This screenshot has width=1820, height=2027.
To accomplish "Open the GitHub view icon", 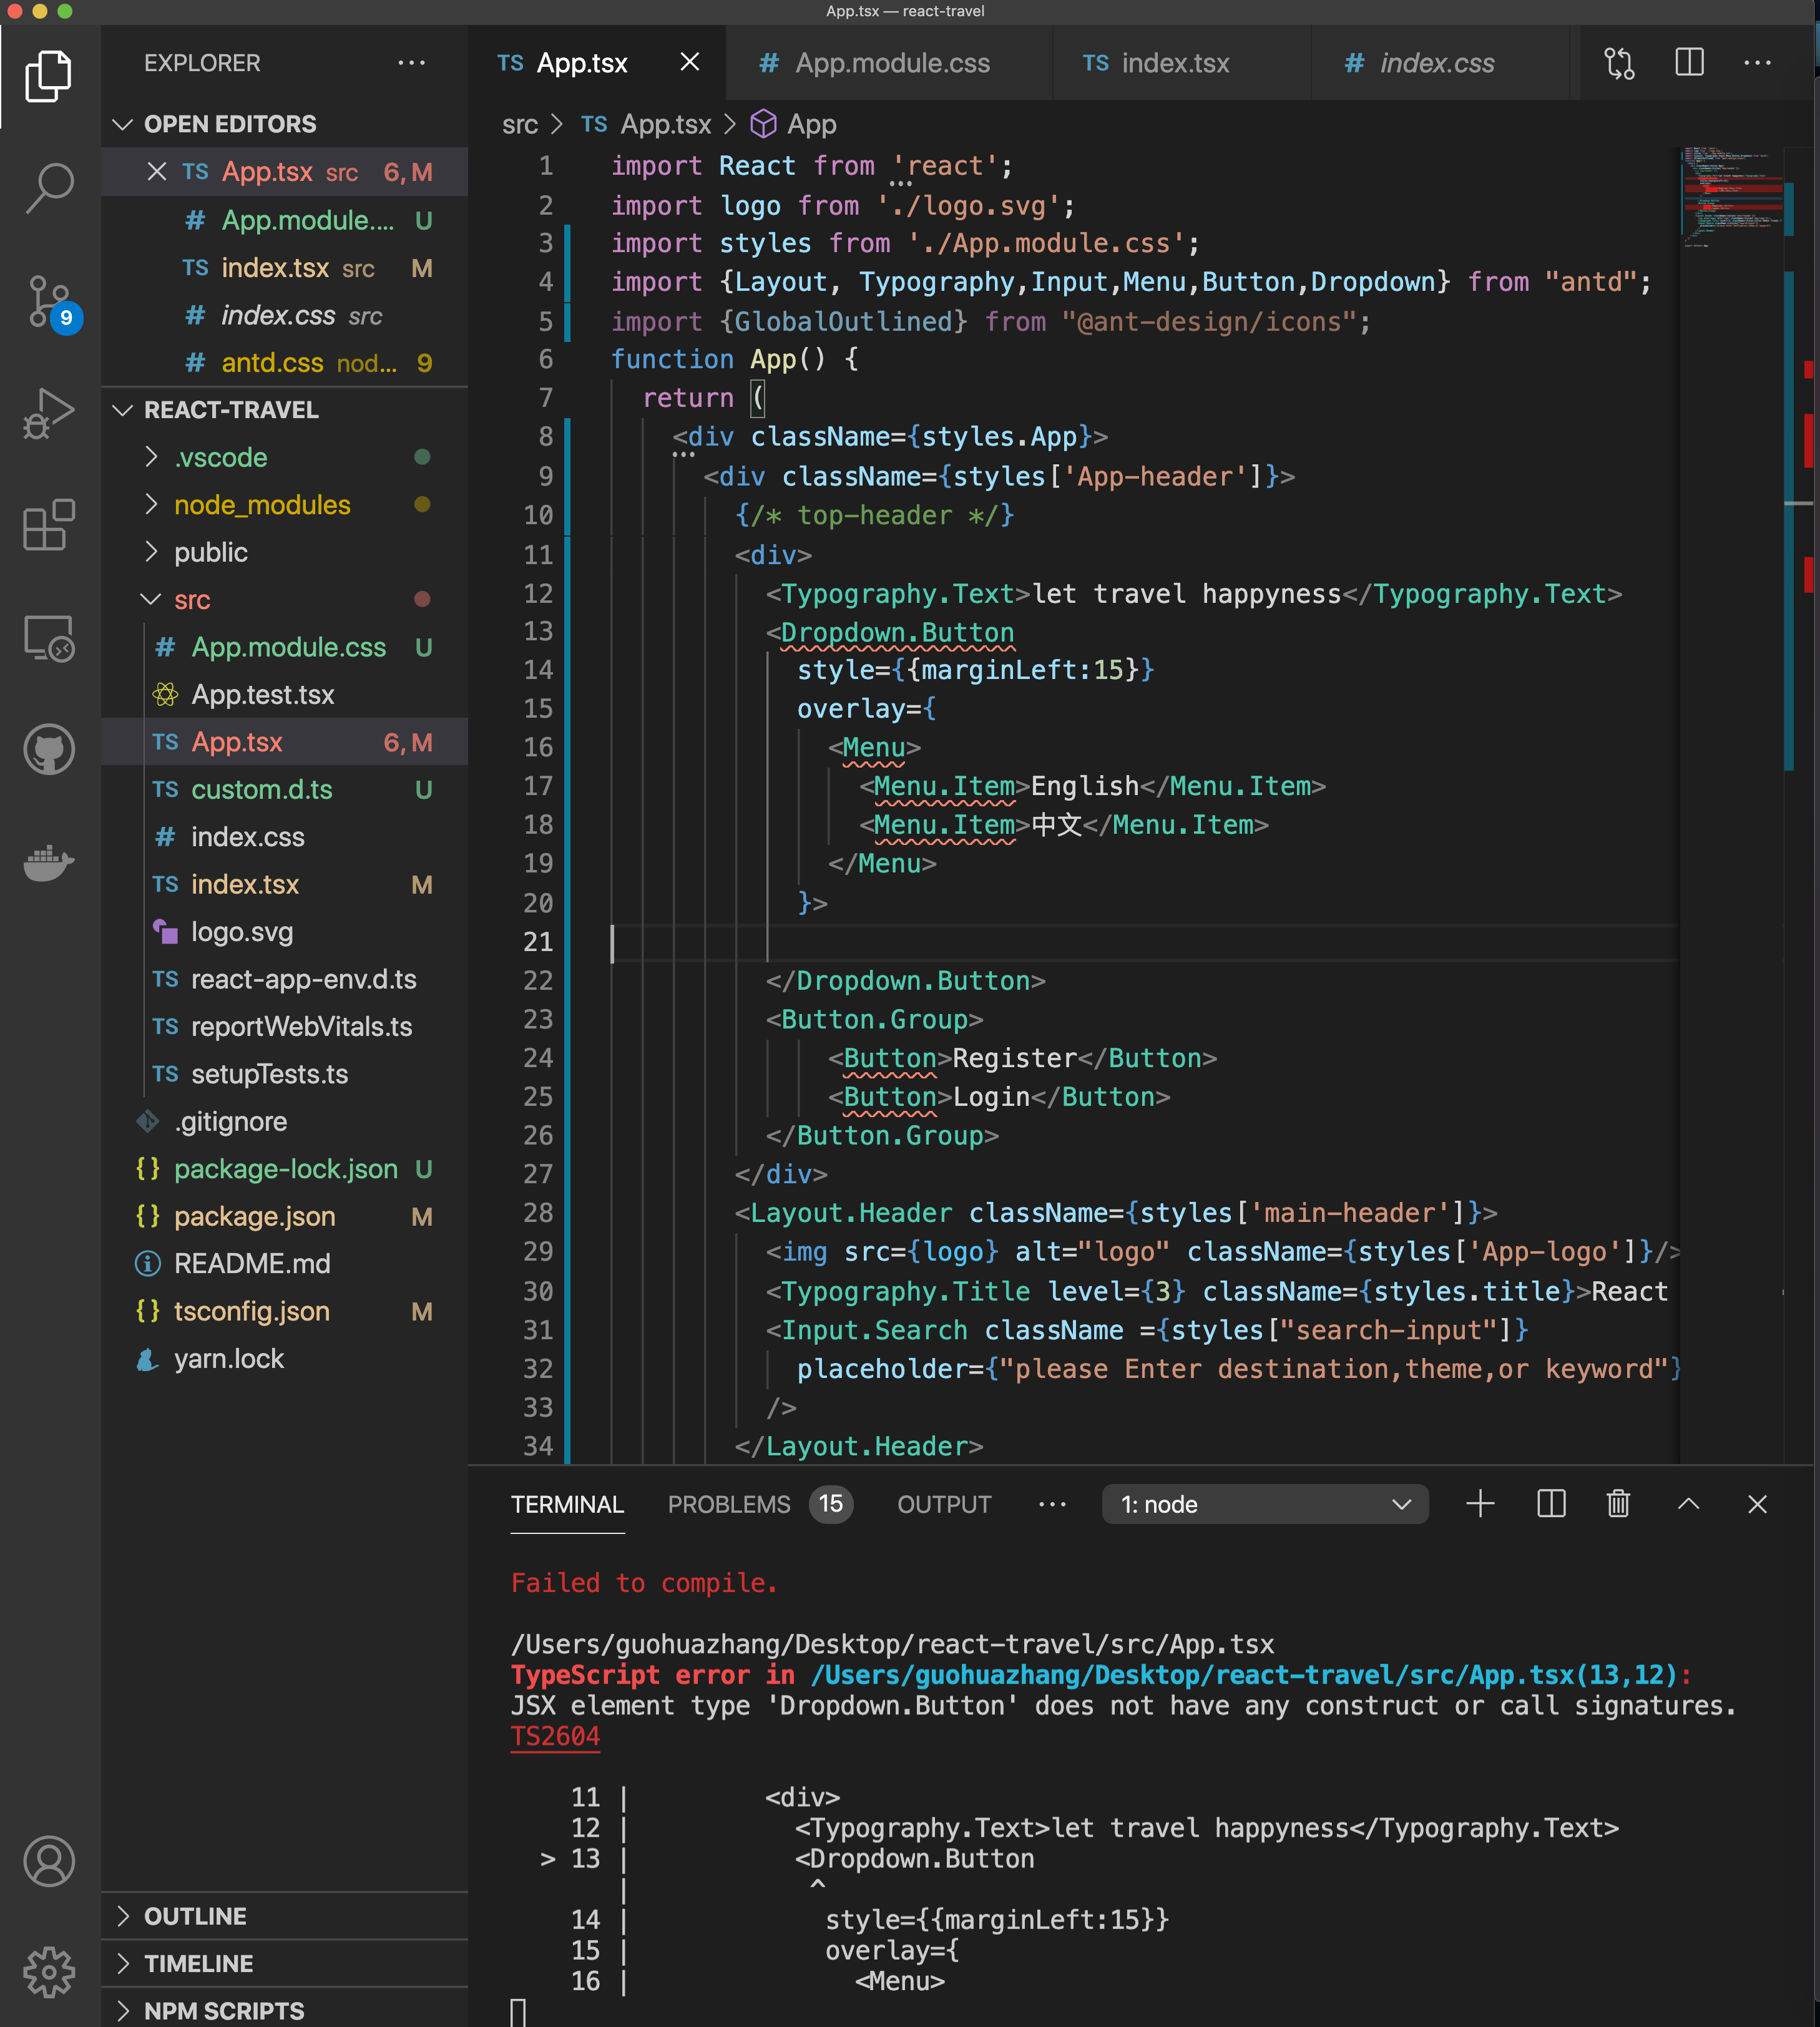I will 49,749.
